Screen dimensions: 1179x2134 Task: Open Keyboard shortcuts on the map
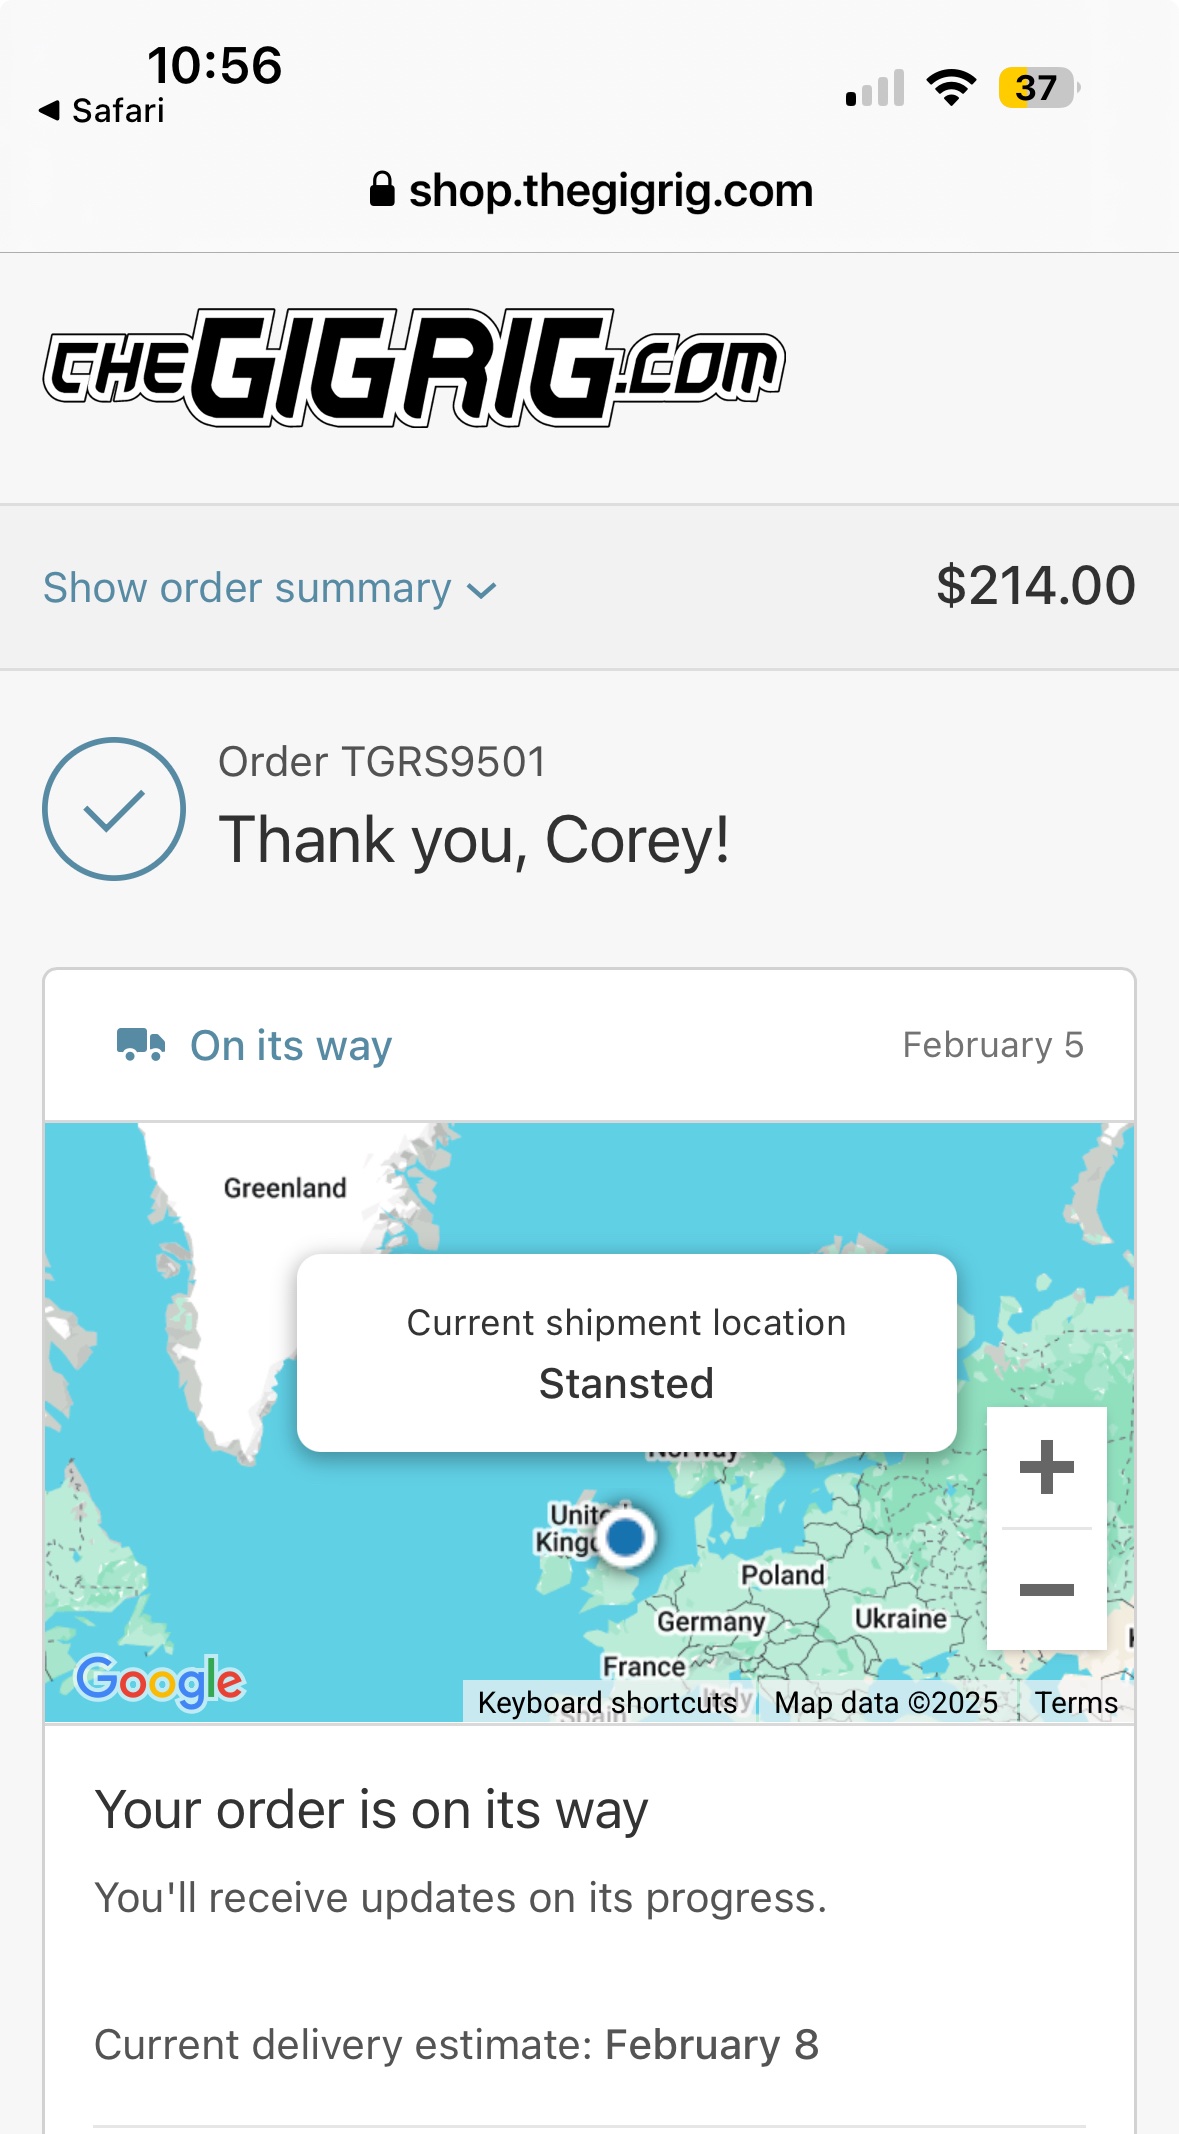607,1702
